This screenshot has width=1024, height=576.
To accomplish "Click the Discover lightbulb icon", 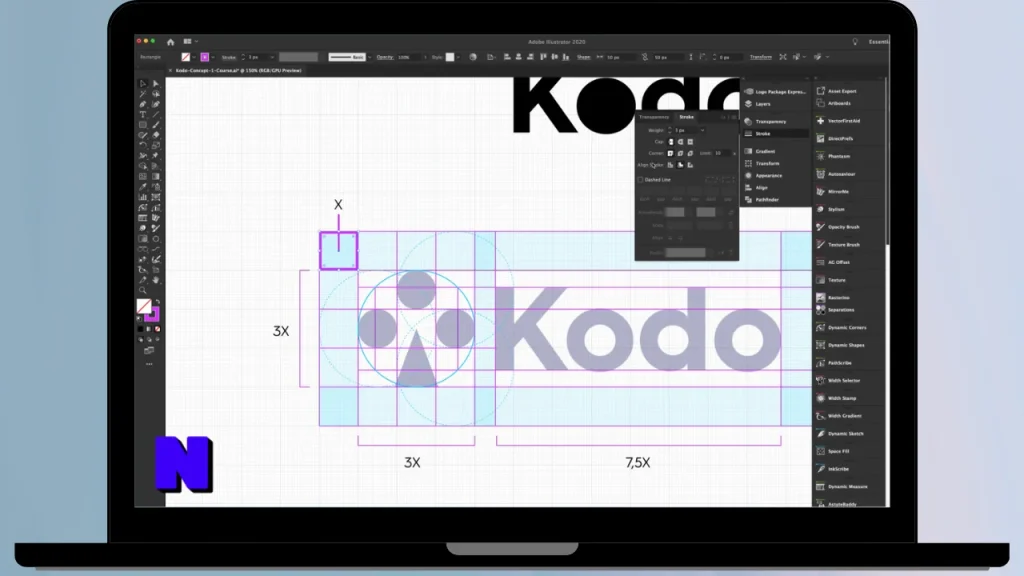I will click(855, 42).
